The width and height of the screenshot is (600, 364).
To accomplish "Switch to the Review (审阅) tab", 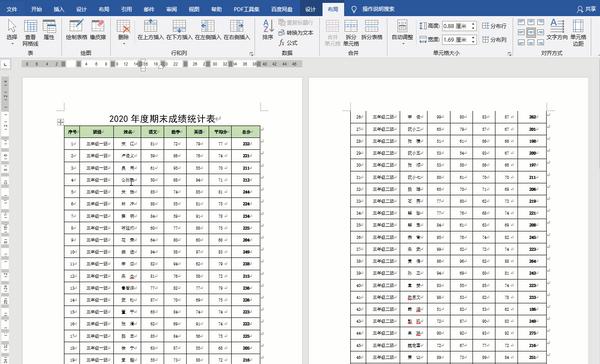I will pyautogui.click(x=171, y=9).
